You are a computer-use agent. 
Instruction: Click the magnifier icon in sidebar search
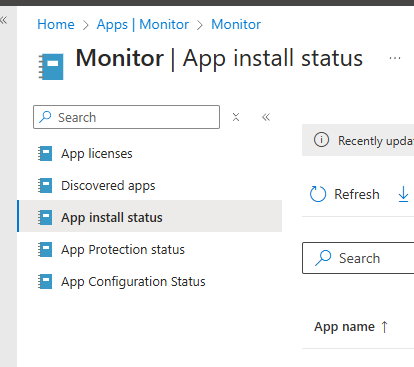coord(45,117)
